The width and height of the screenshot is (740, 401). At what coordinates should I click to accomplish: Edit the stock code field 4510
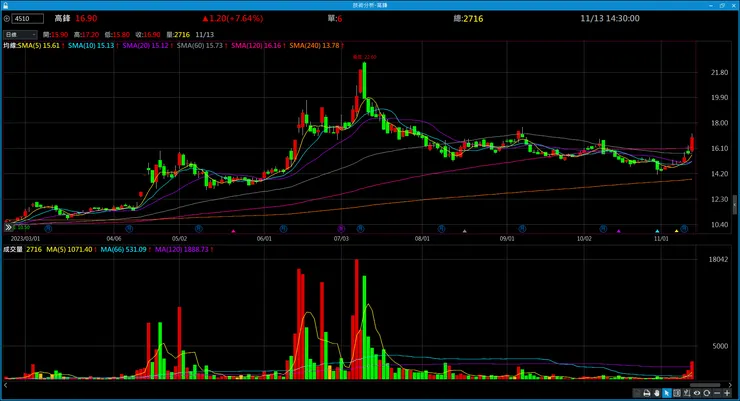tap(28, 19)
